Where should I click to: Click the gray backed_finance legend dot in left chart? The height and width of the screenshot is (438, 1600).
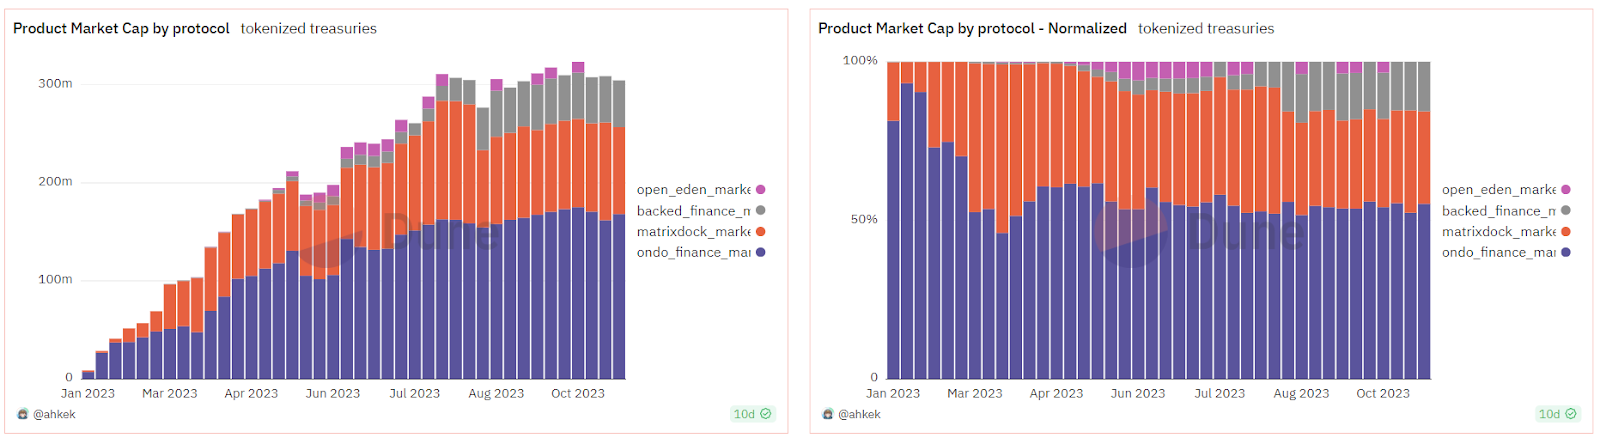[x=761, y=211]
